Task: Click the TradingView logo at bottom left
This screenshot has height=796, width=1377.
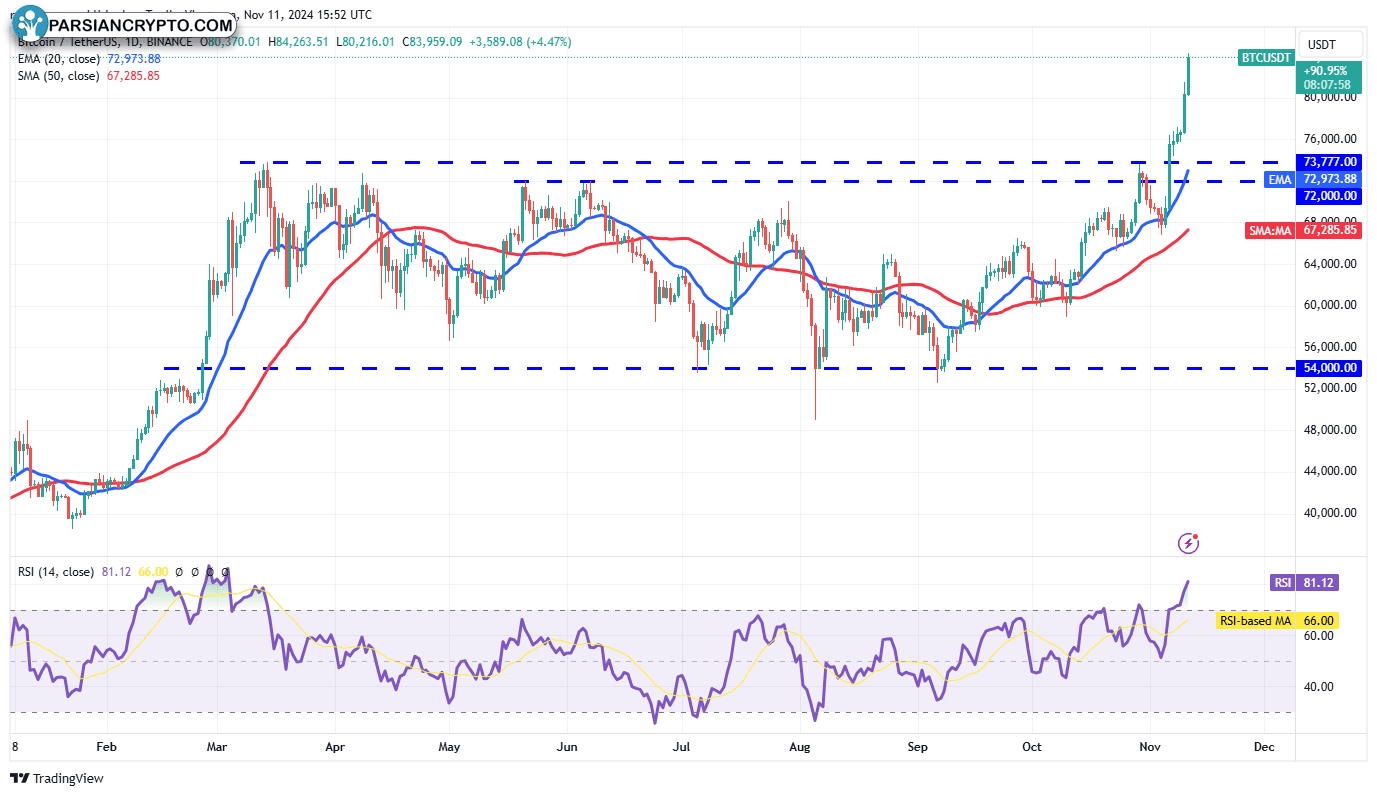Action: click(x=58, y=778)
